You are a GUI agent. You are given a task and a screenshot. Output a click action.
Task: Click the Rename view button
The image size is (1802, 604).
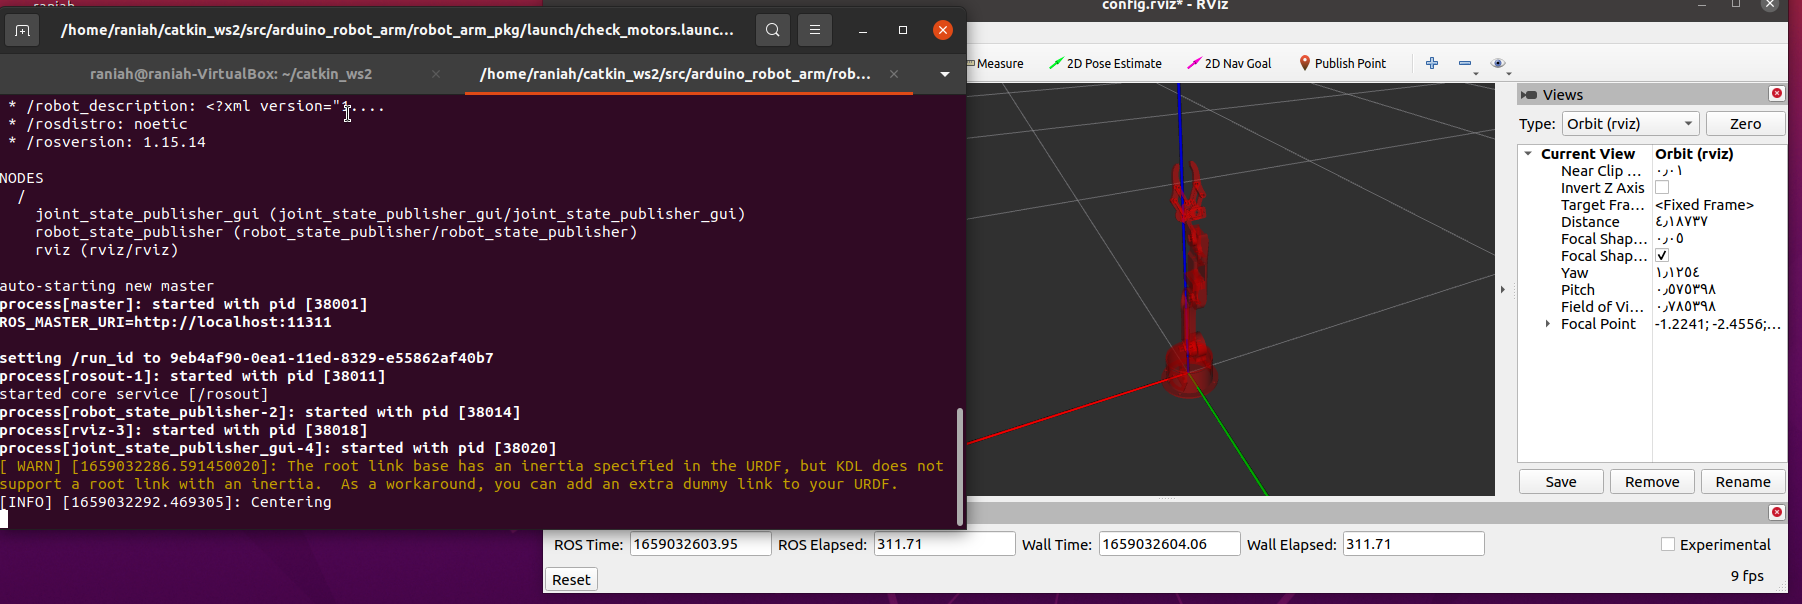[1743, 482]
